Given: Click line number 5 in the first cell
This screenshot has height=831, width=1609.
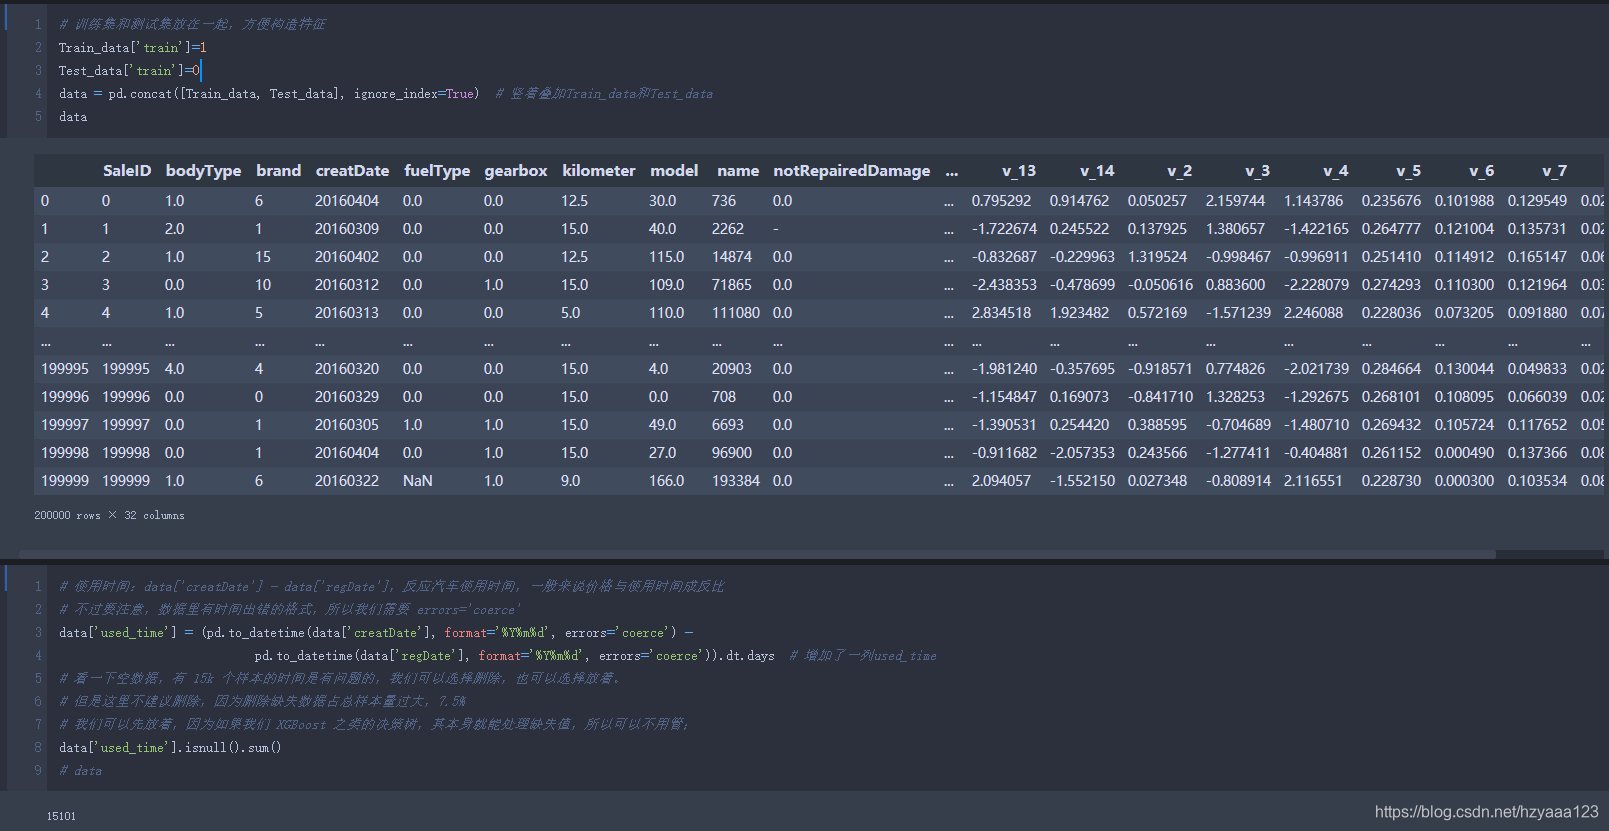Looking at the screenshot, I should point(38,116).
